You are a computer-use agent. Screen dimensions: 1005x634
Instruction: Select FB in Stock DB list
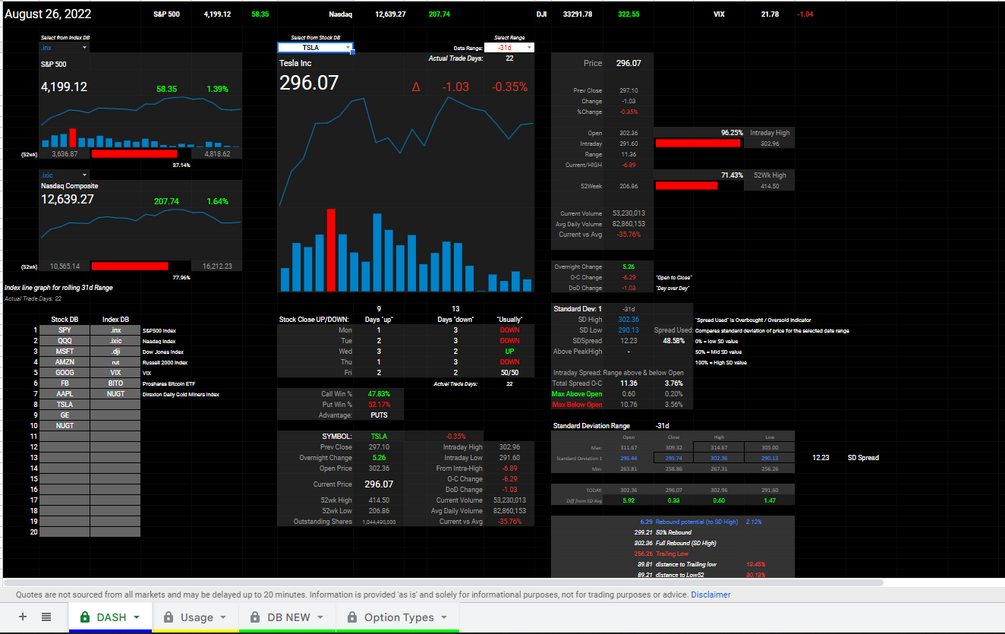click(x=65, y=383)
